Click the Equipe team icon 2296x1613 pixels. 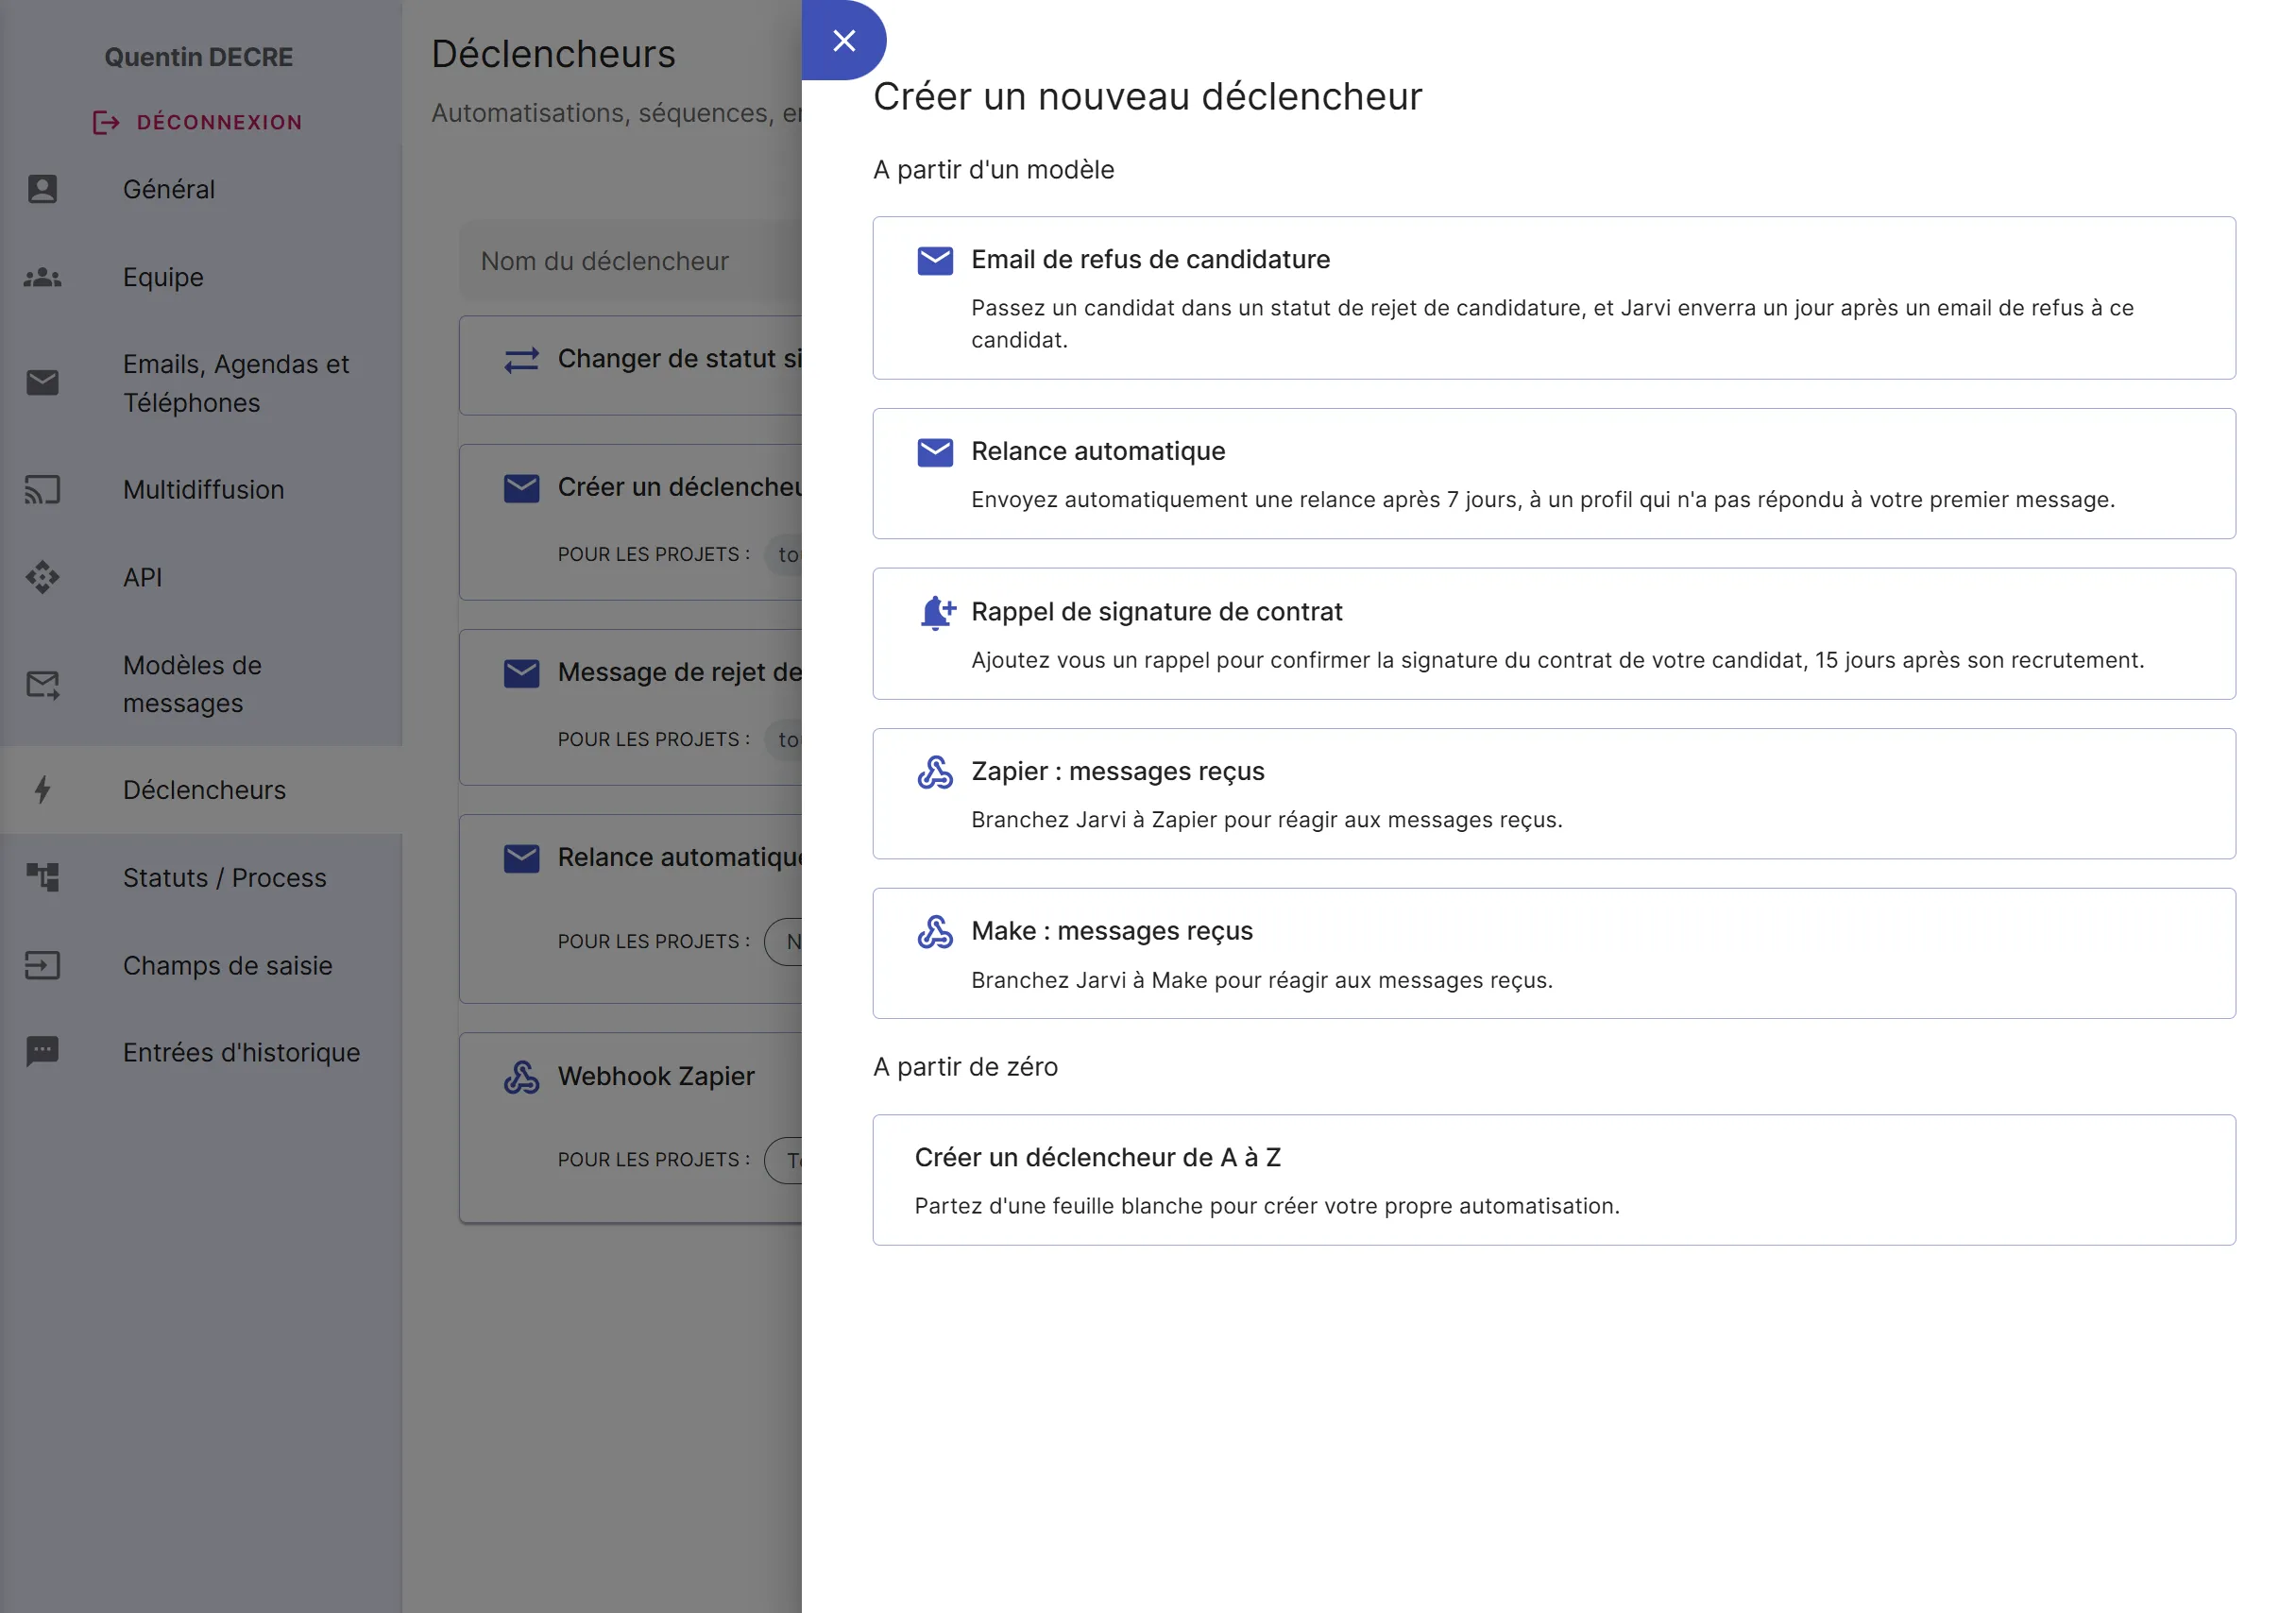pyautogui.click(x=42, y=277)
